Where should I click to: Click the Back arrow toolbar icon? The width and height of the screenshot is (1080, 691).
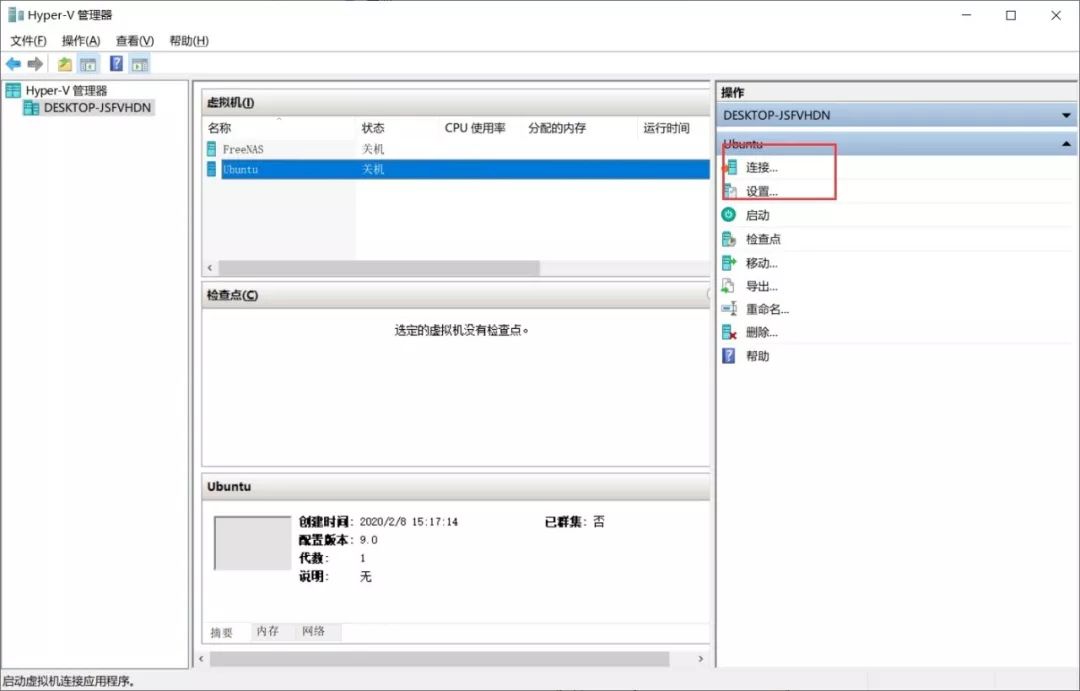click(13, 64)
